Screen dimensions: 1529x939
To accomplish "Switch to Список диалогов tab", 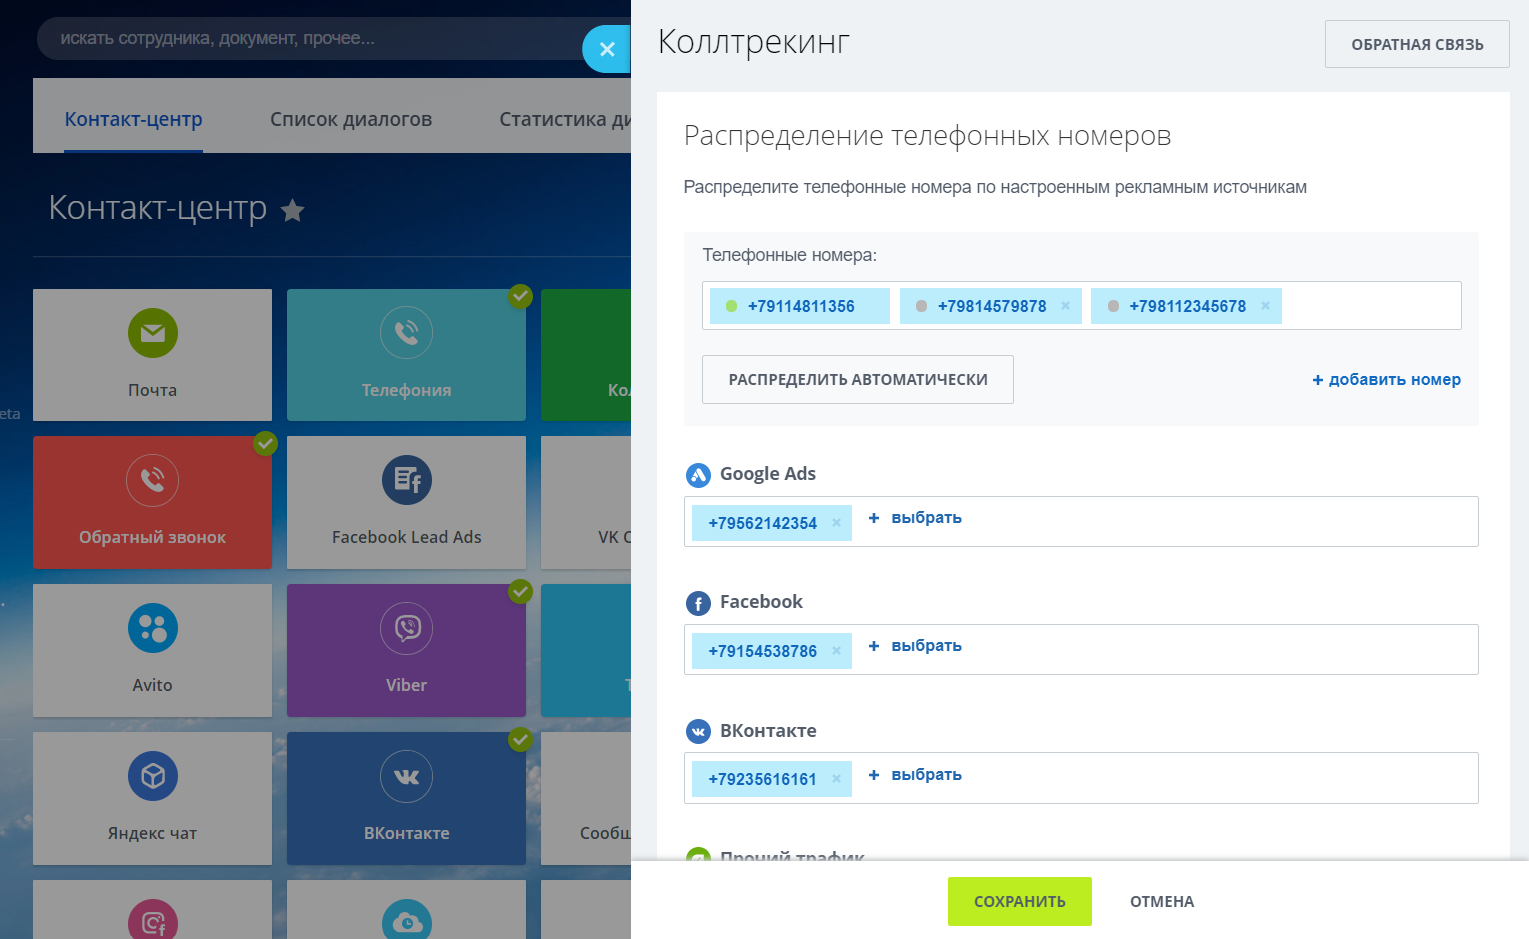I will tap(351, 119).
